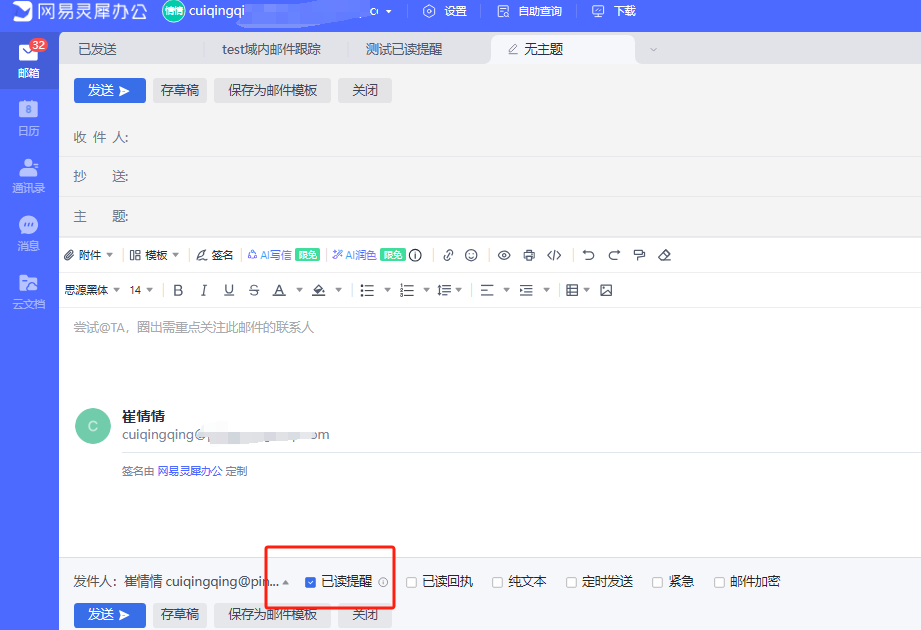Open the highlight color dropdown arrow
Image resolution: width=921 pixels, height=630 pixels.
pyautogui.click(x=338, y=290)
